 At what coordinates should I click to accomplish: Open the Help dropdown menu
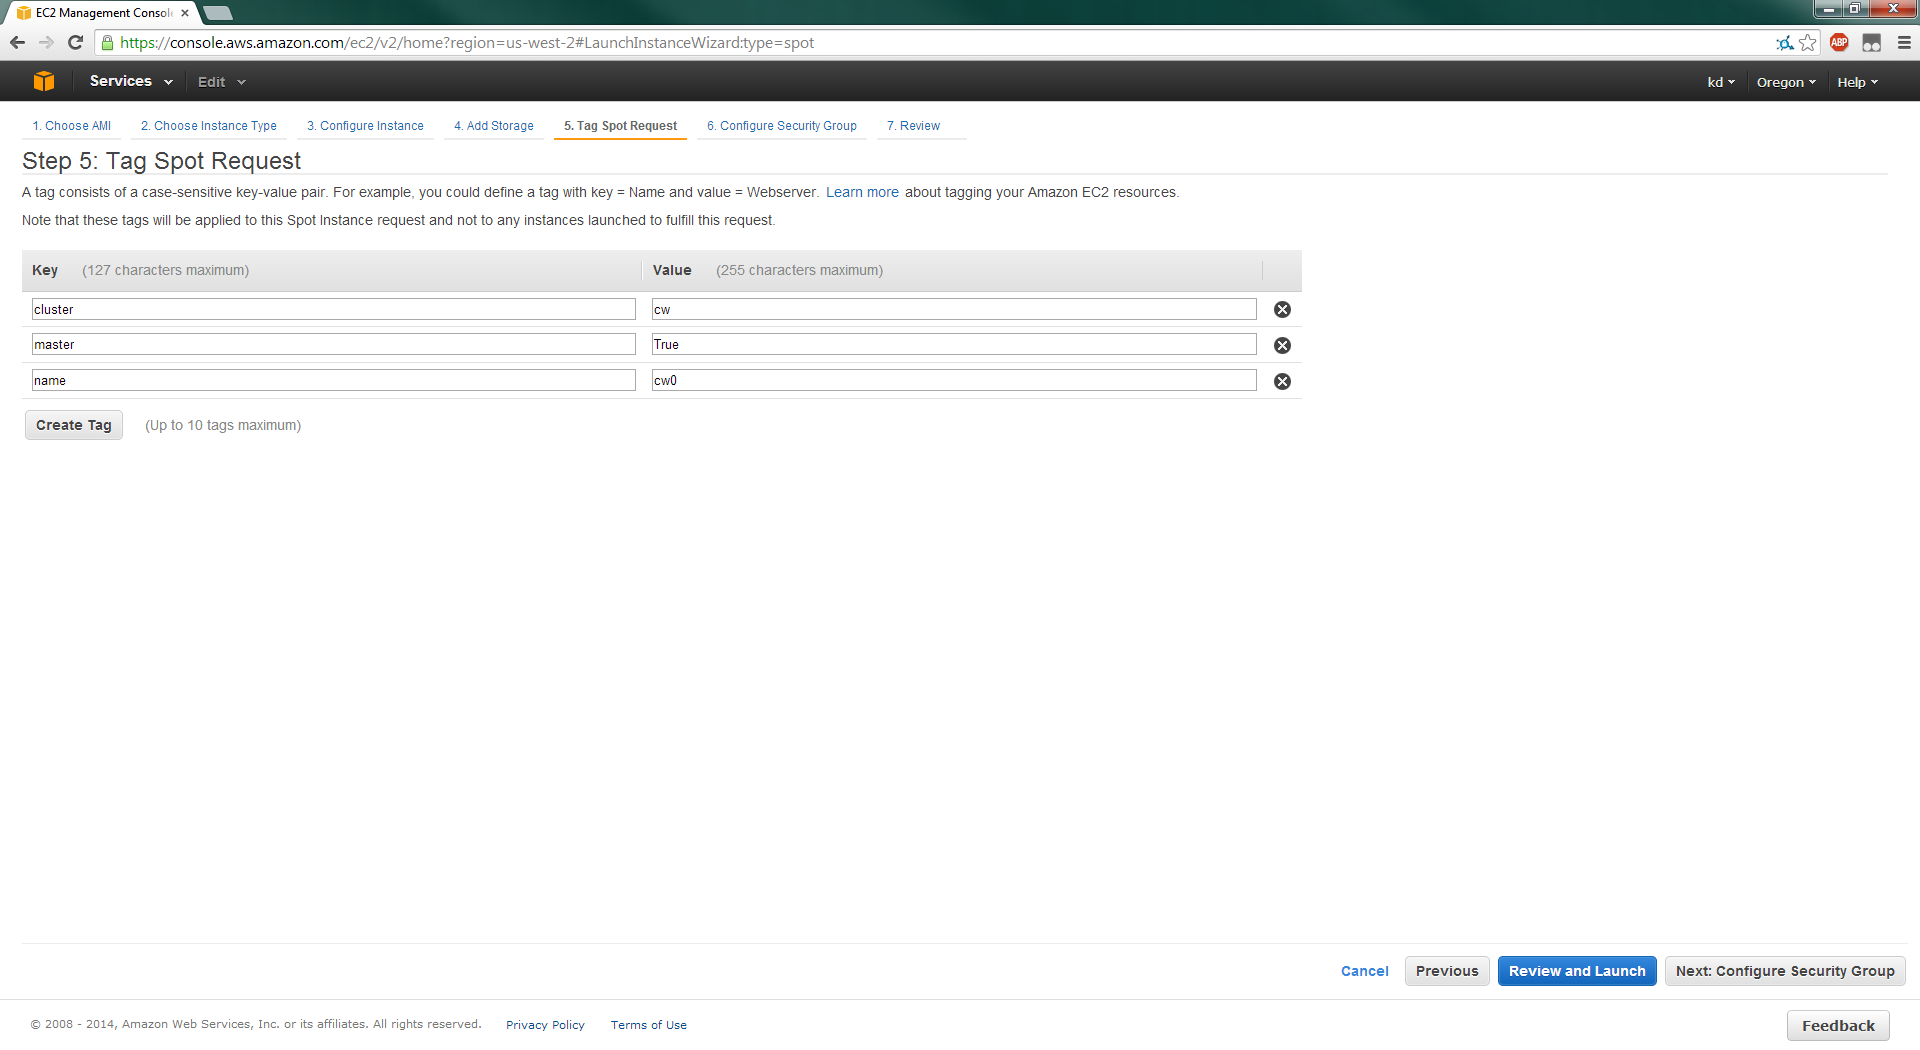[x=1857, y=83]
